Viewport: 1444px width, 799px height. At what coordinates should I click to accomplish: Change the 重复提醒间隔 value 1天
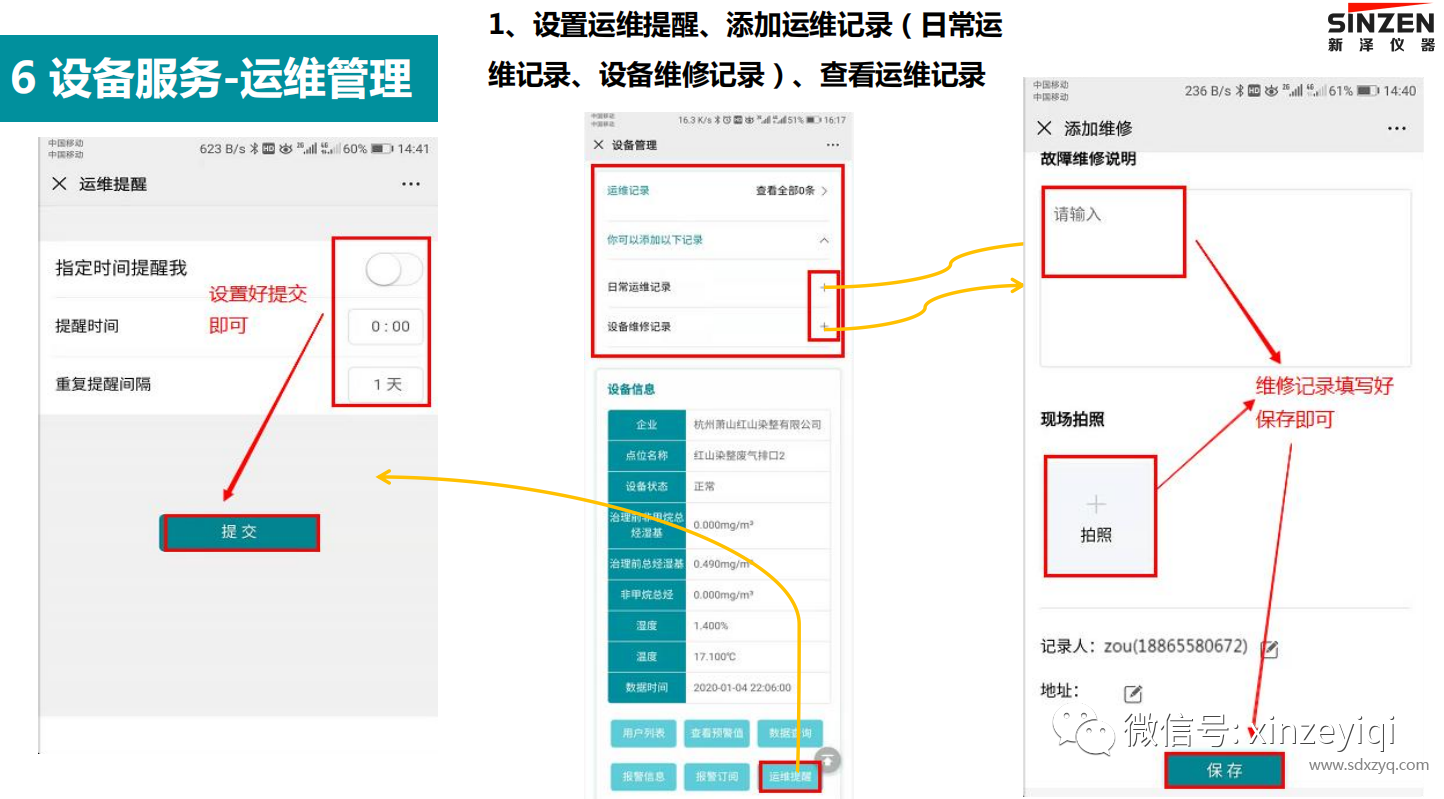(x=386, y=384)
